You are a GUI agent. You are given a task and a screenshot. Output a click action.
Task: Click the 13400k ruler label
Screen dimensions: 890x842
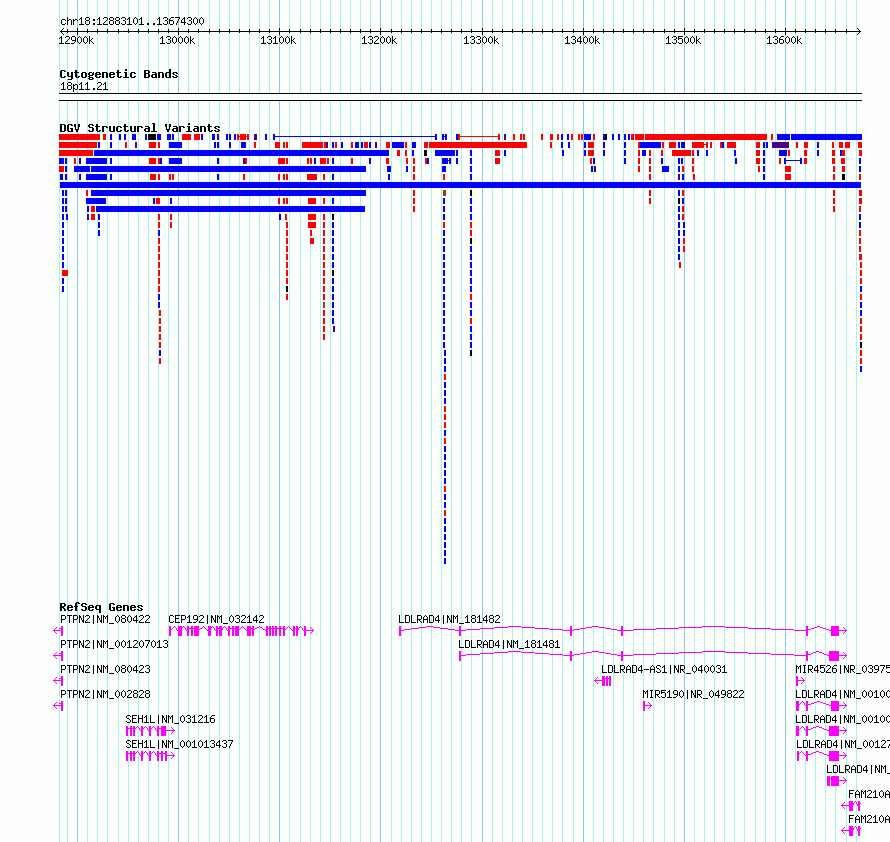tap(582, 40)
